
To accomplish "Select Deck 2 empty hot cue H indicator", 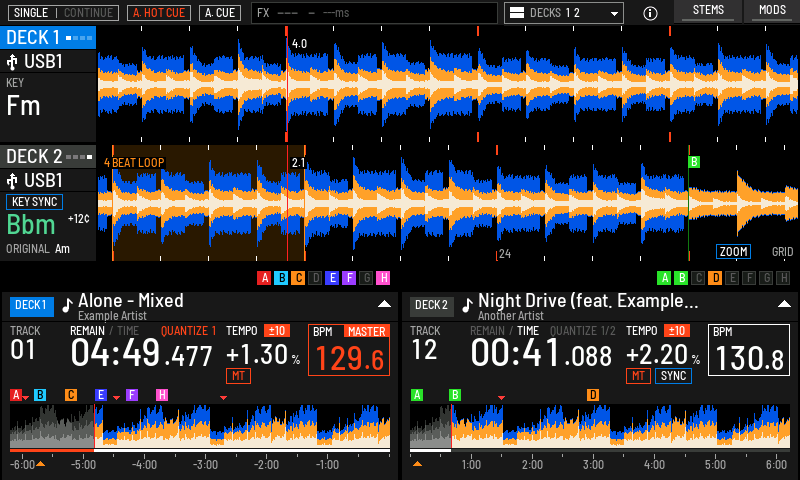I will pos(783,278).
